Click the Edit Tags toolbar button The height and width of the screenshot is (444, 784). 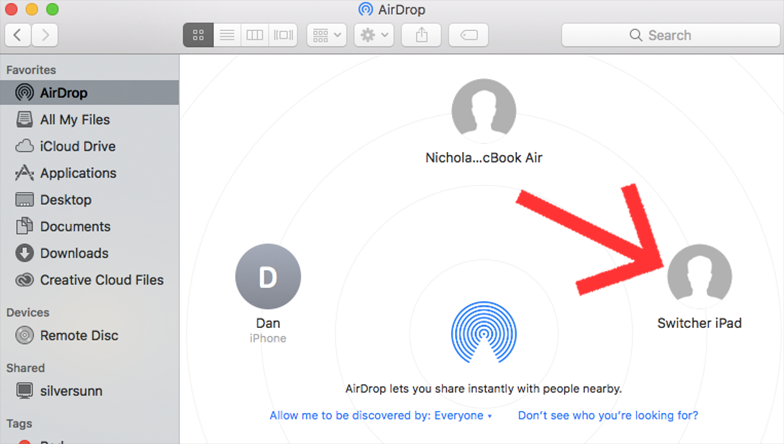coord(468,35)
